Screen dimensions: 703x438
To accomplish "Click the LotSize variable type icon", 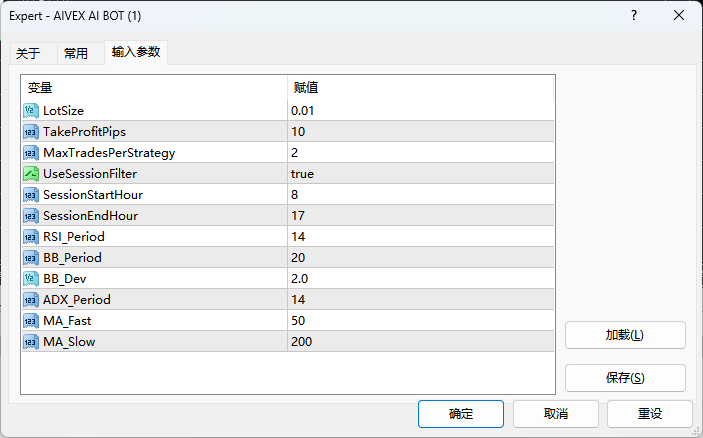I will (x=31, y=110).
